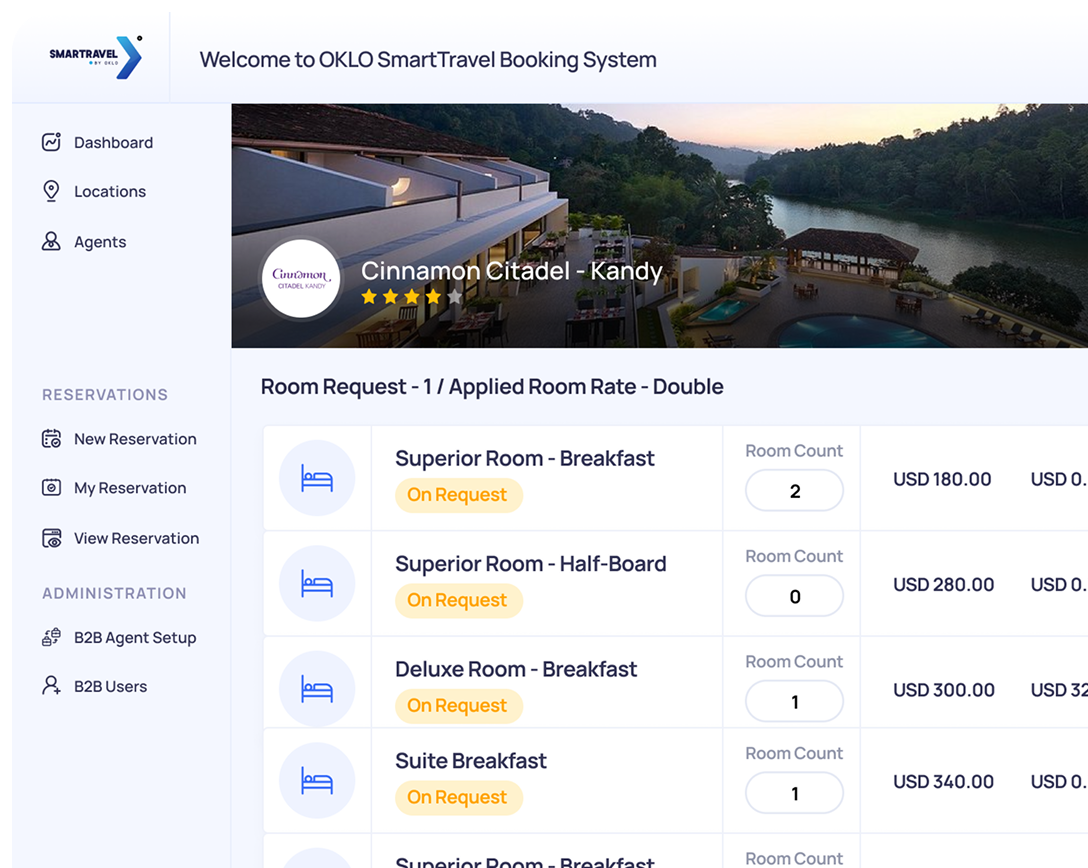Open the Dashboard menu item

97,142
